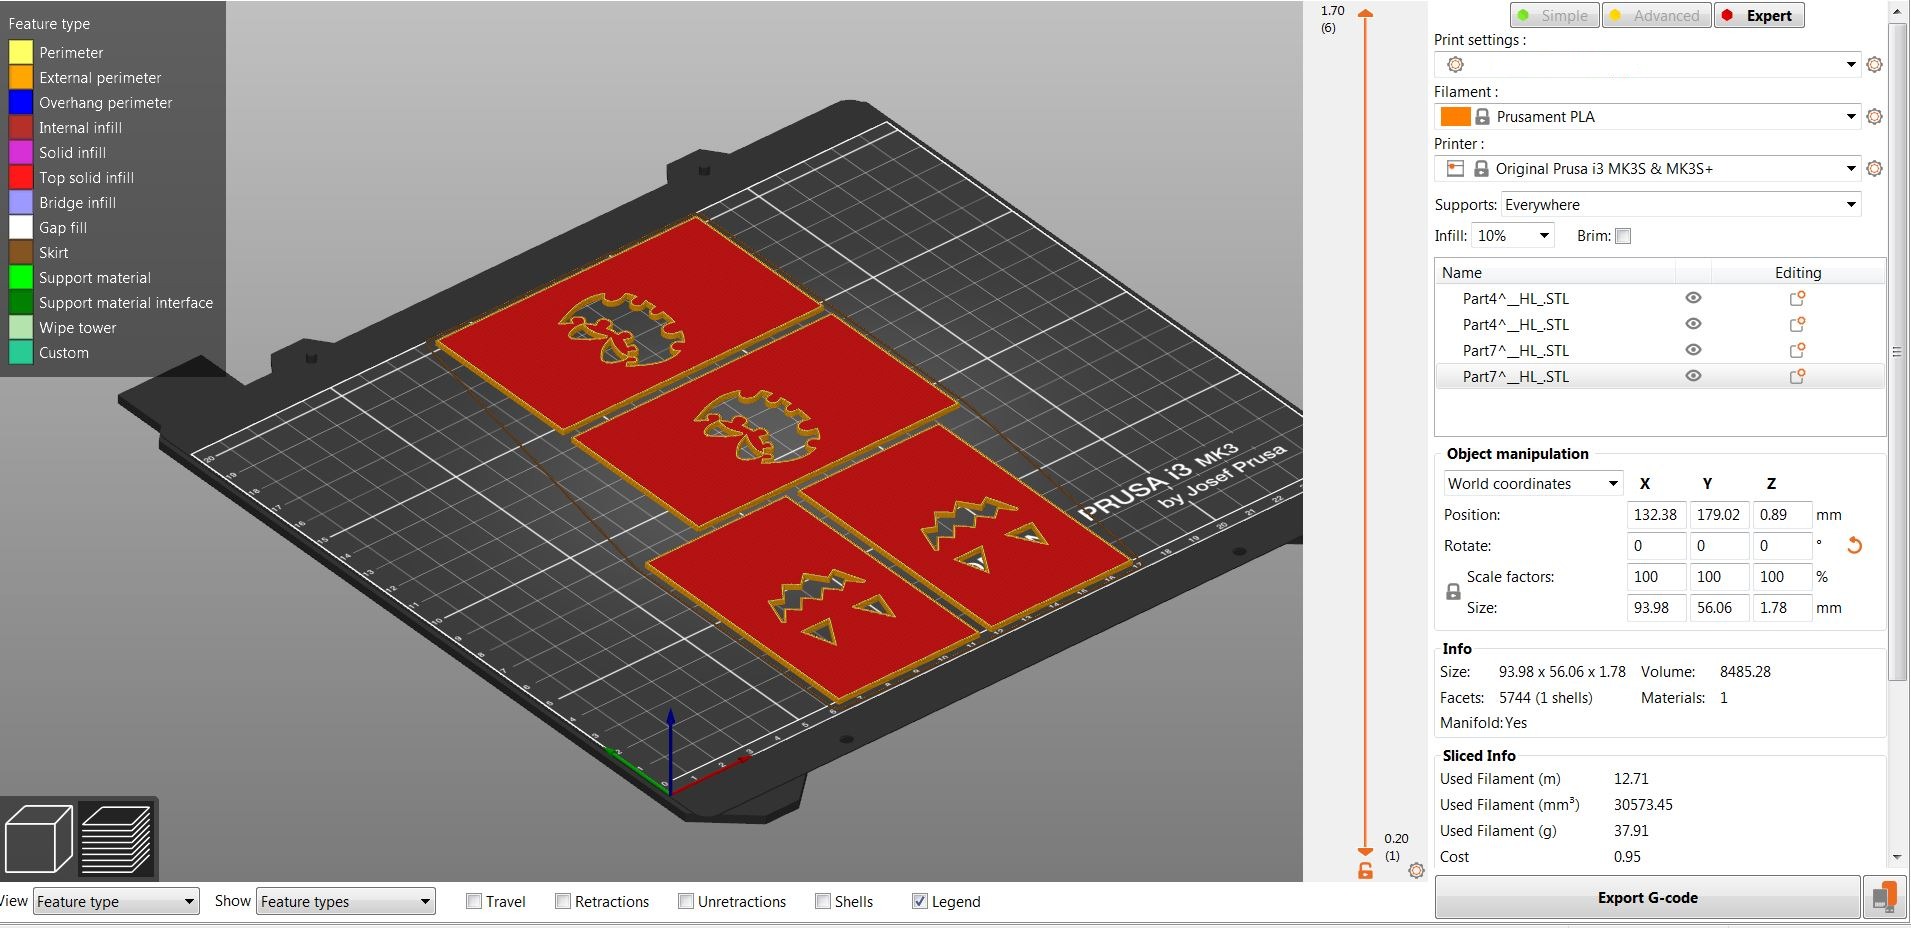Image resolution: width=1911 pixels, height=928 pixels.
Task: Click the Rotate Z field
Action: pos(1782,546)
